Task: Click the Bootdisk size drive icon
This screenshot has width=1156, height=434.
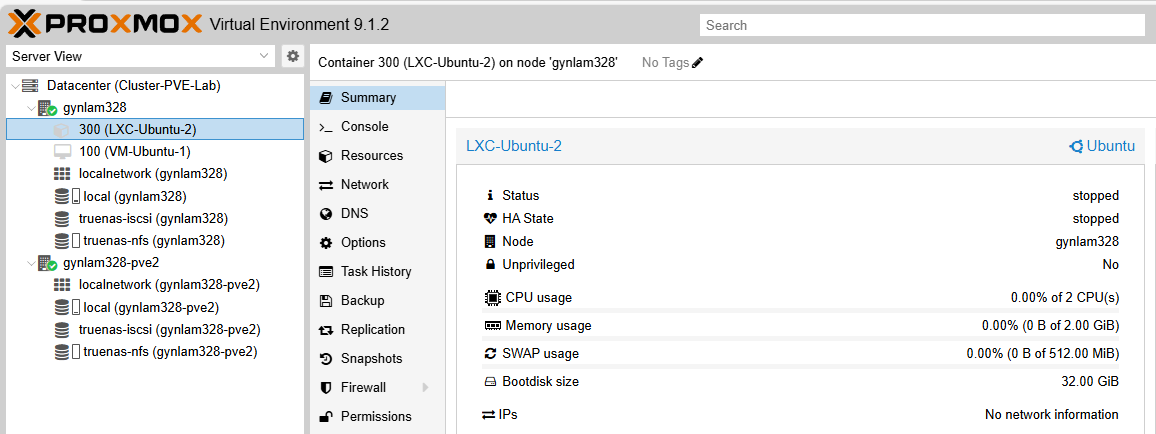Action: coord(490,382)
